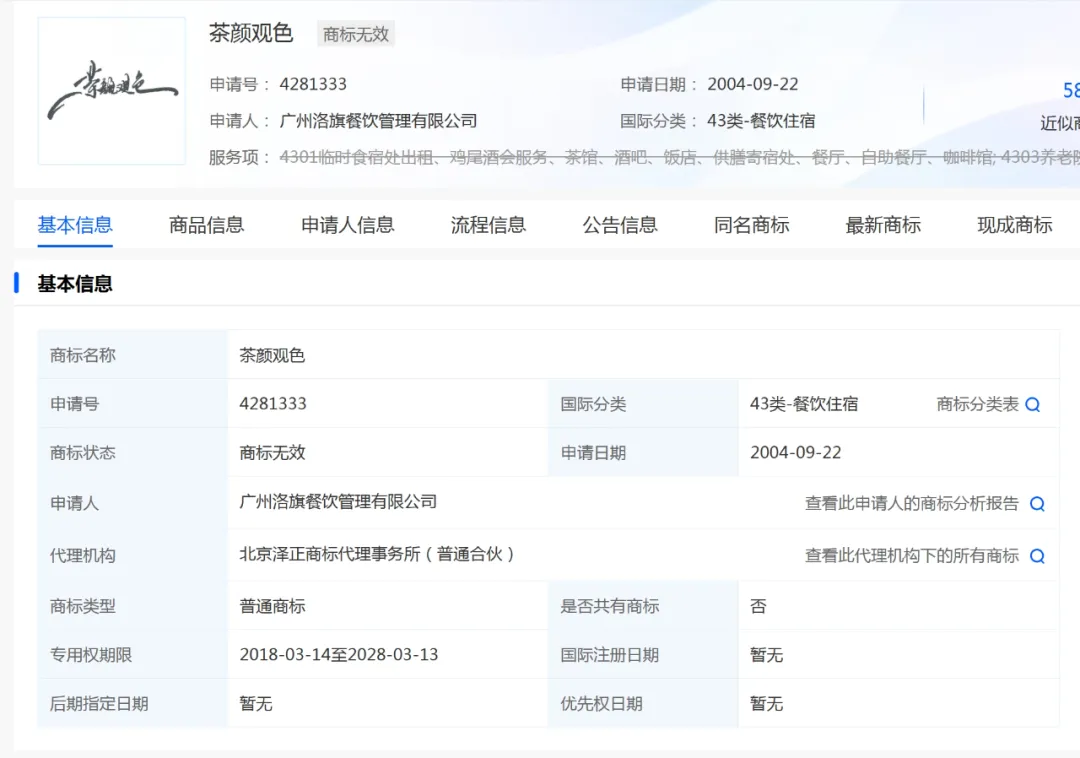Click the 茶颜观色 value in 商标名称 row
The width and height of the screenshot is (1080, 758).
click(x=272, y=355)
